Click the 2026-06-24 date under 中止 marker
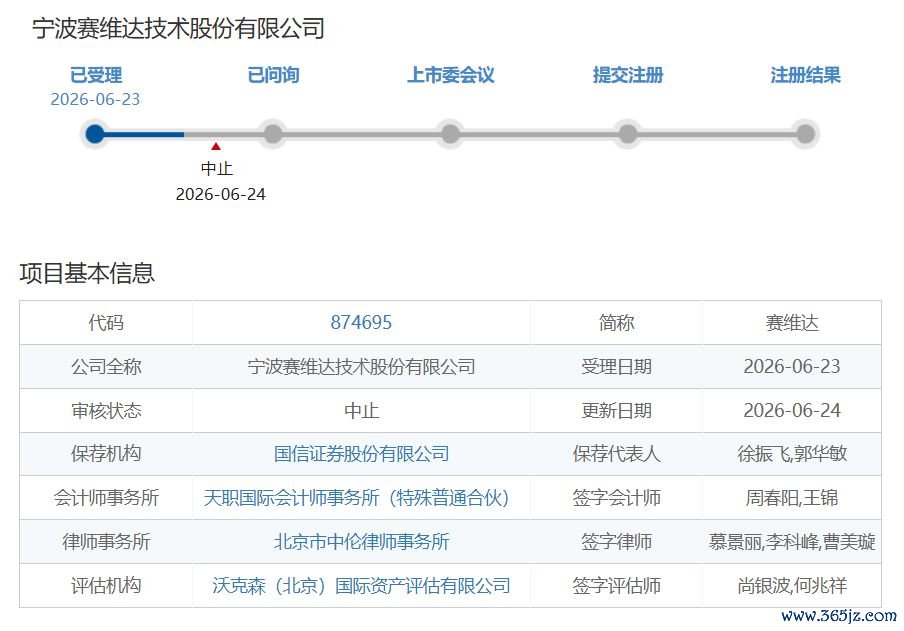 [x=221, y=194]
